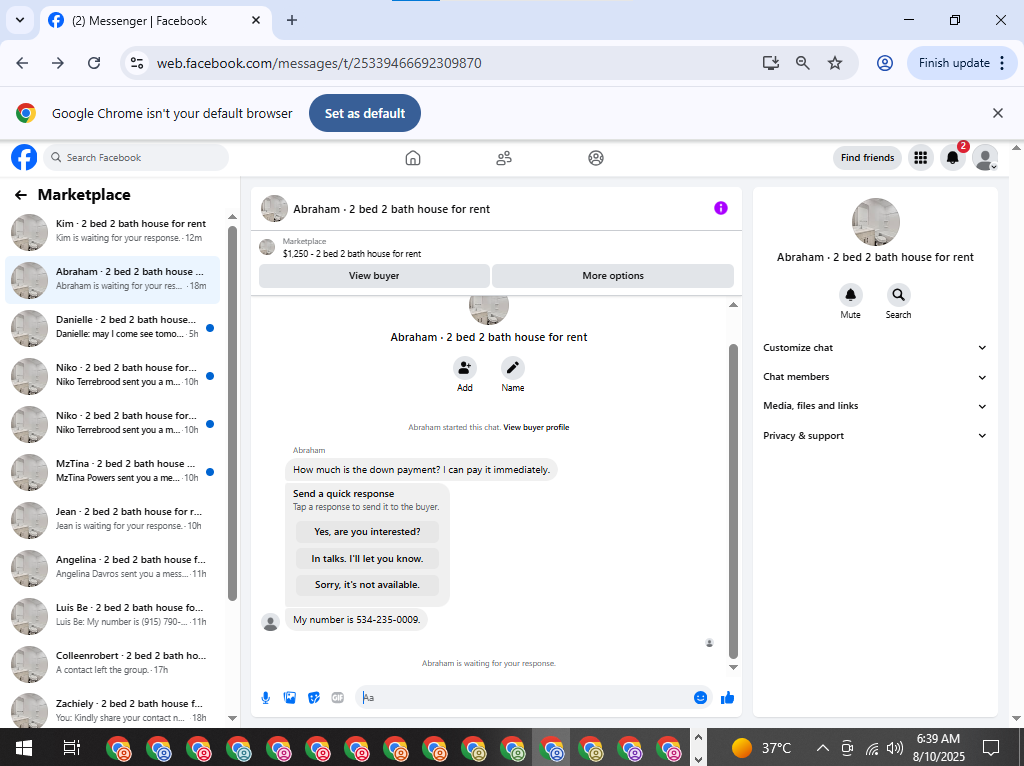Image resolution: width=1024 pixels, height=766 pixels.
Task: Click the Name pencil edit icon
Action: (x=513, y=368)
